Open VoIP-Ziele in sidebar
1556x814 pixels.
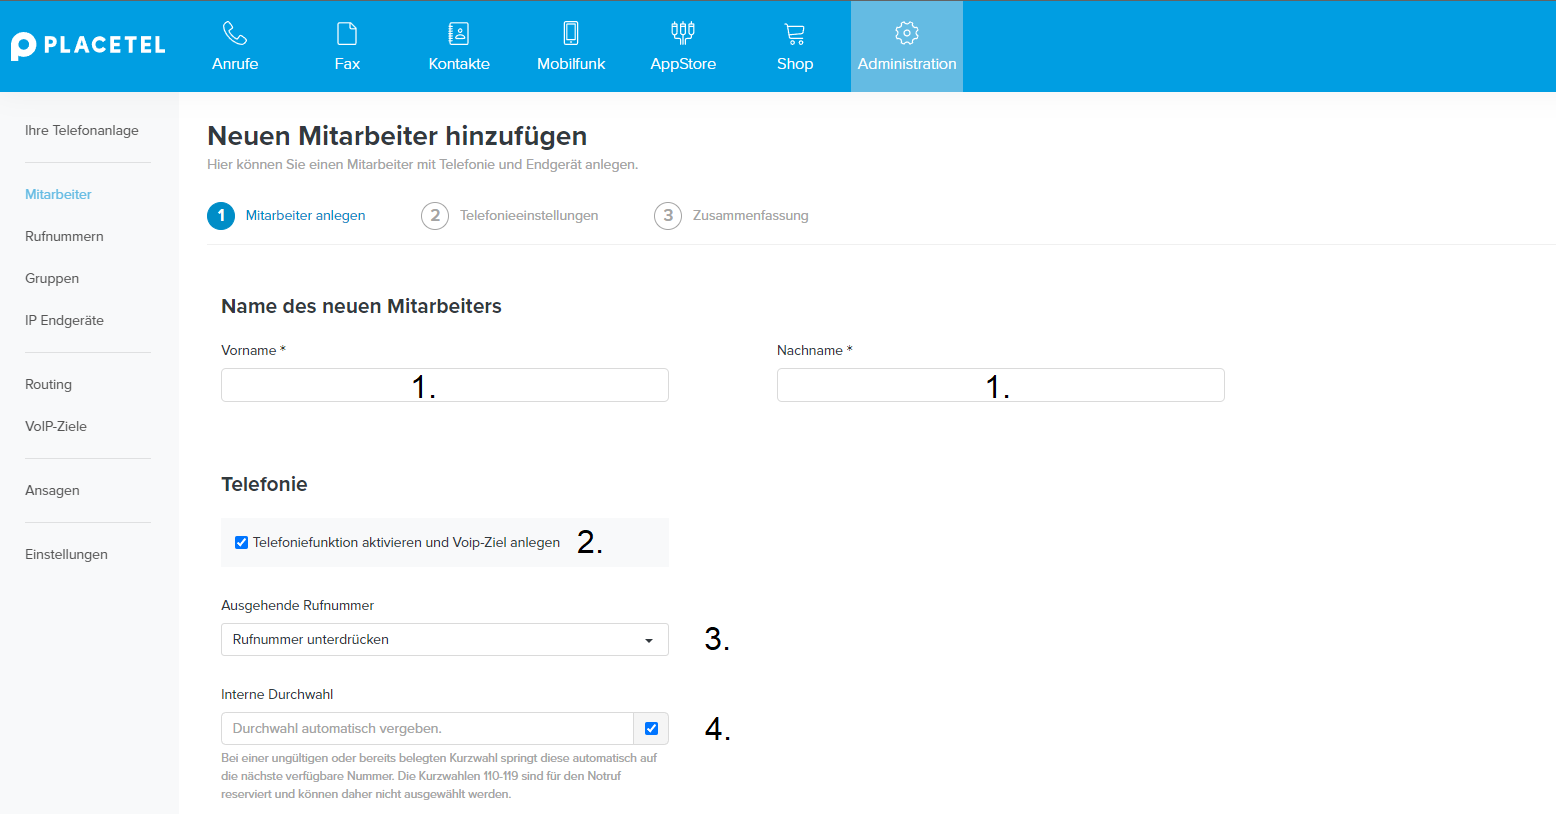56,426
